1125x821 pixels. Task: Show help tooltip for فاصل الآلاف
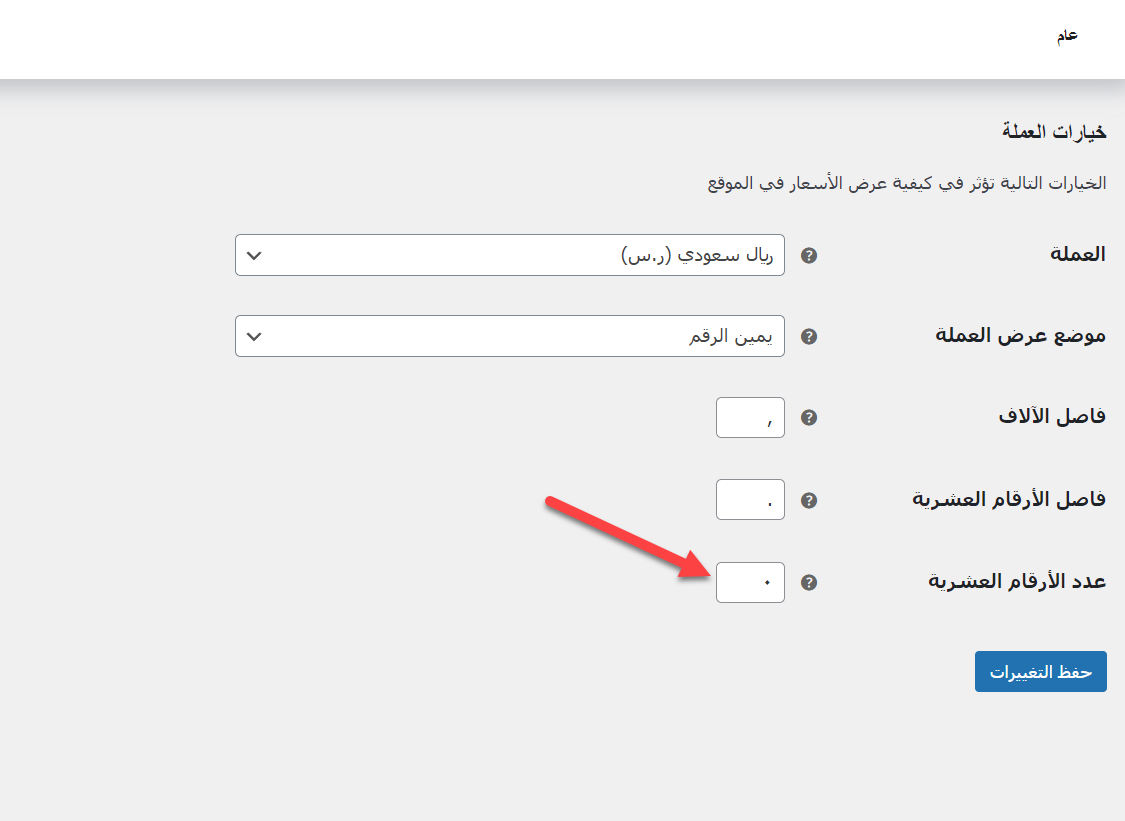click(810, 418)
